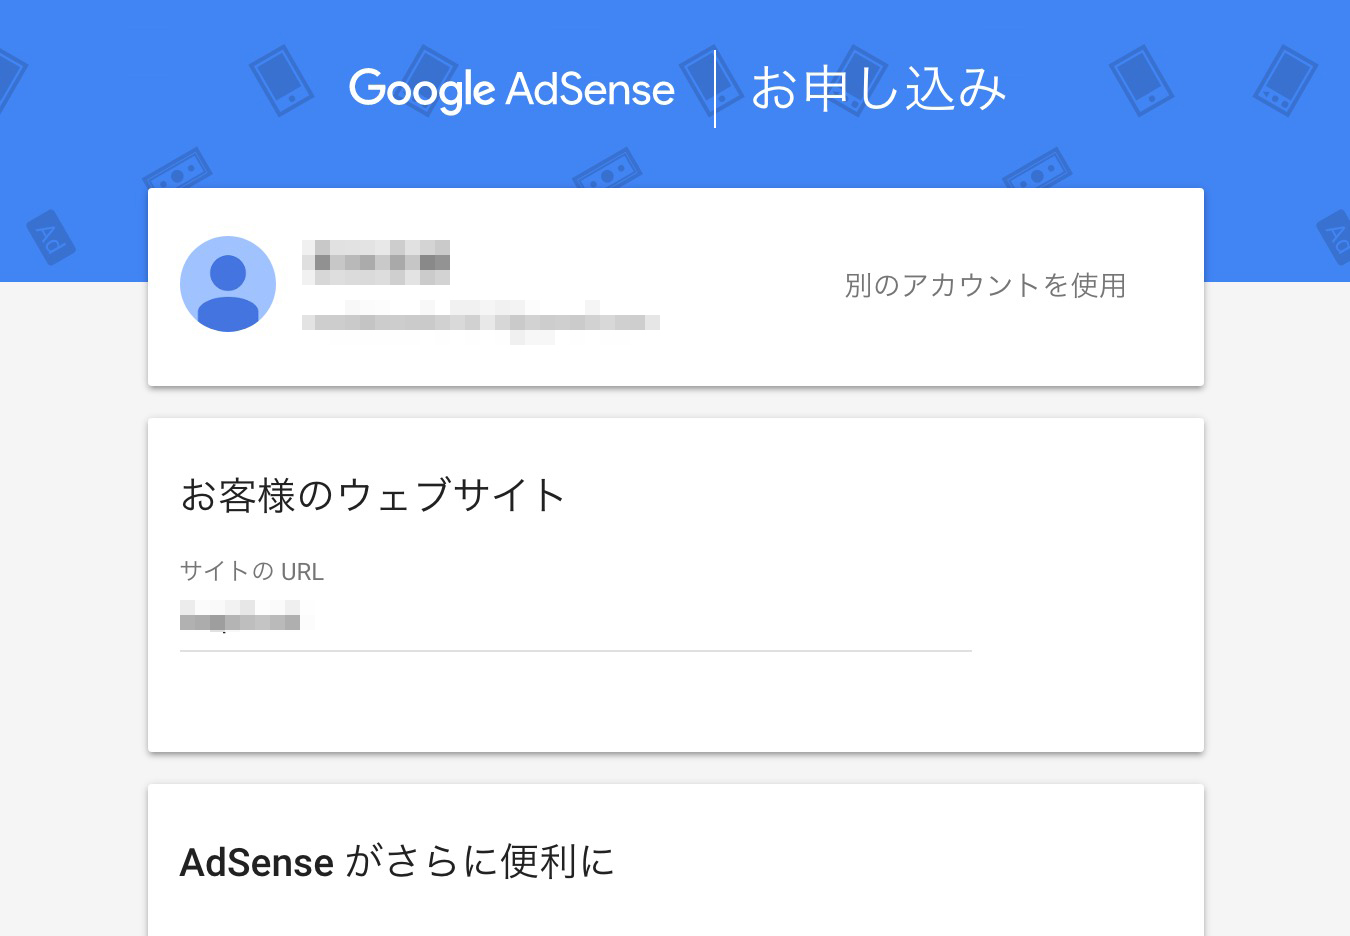This screenshot has width=1350, height=936.
Task: Select the blurred site URL text
Action: (242, 615)
